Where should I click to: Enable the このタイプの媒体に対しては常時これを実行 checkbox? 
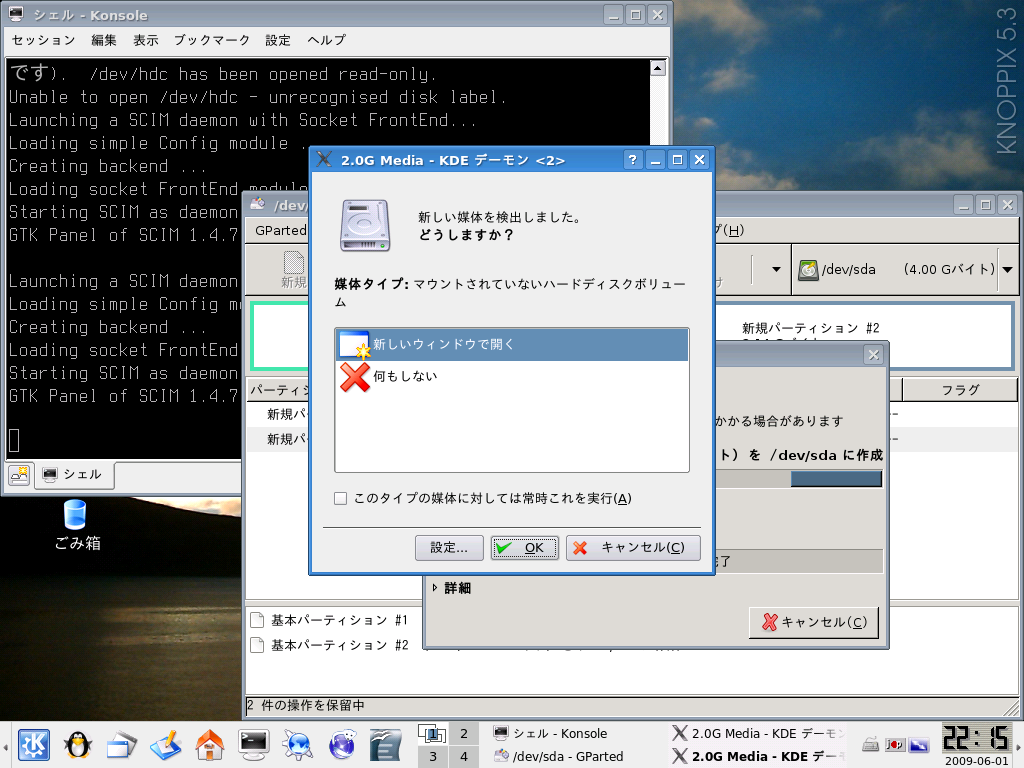[340, 499]
